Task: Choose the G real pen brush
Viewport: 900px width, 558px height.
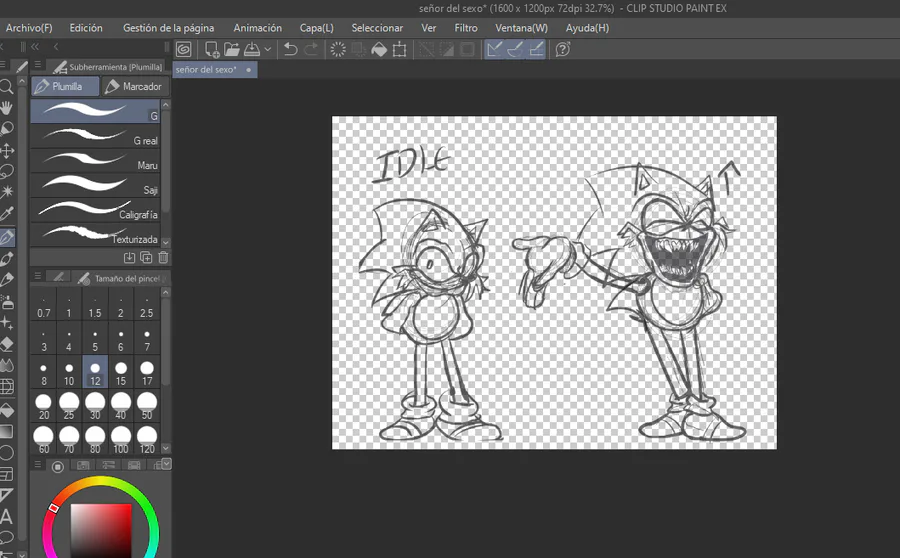Action: coord(95,136)
